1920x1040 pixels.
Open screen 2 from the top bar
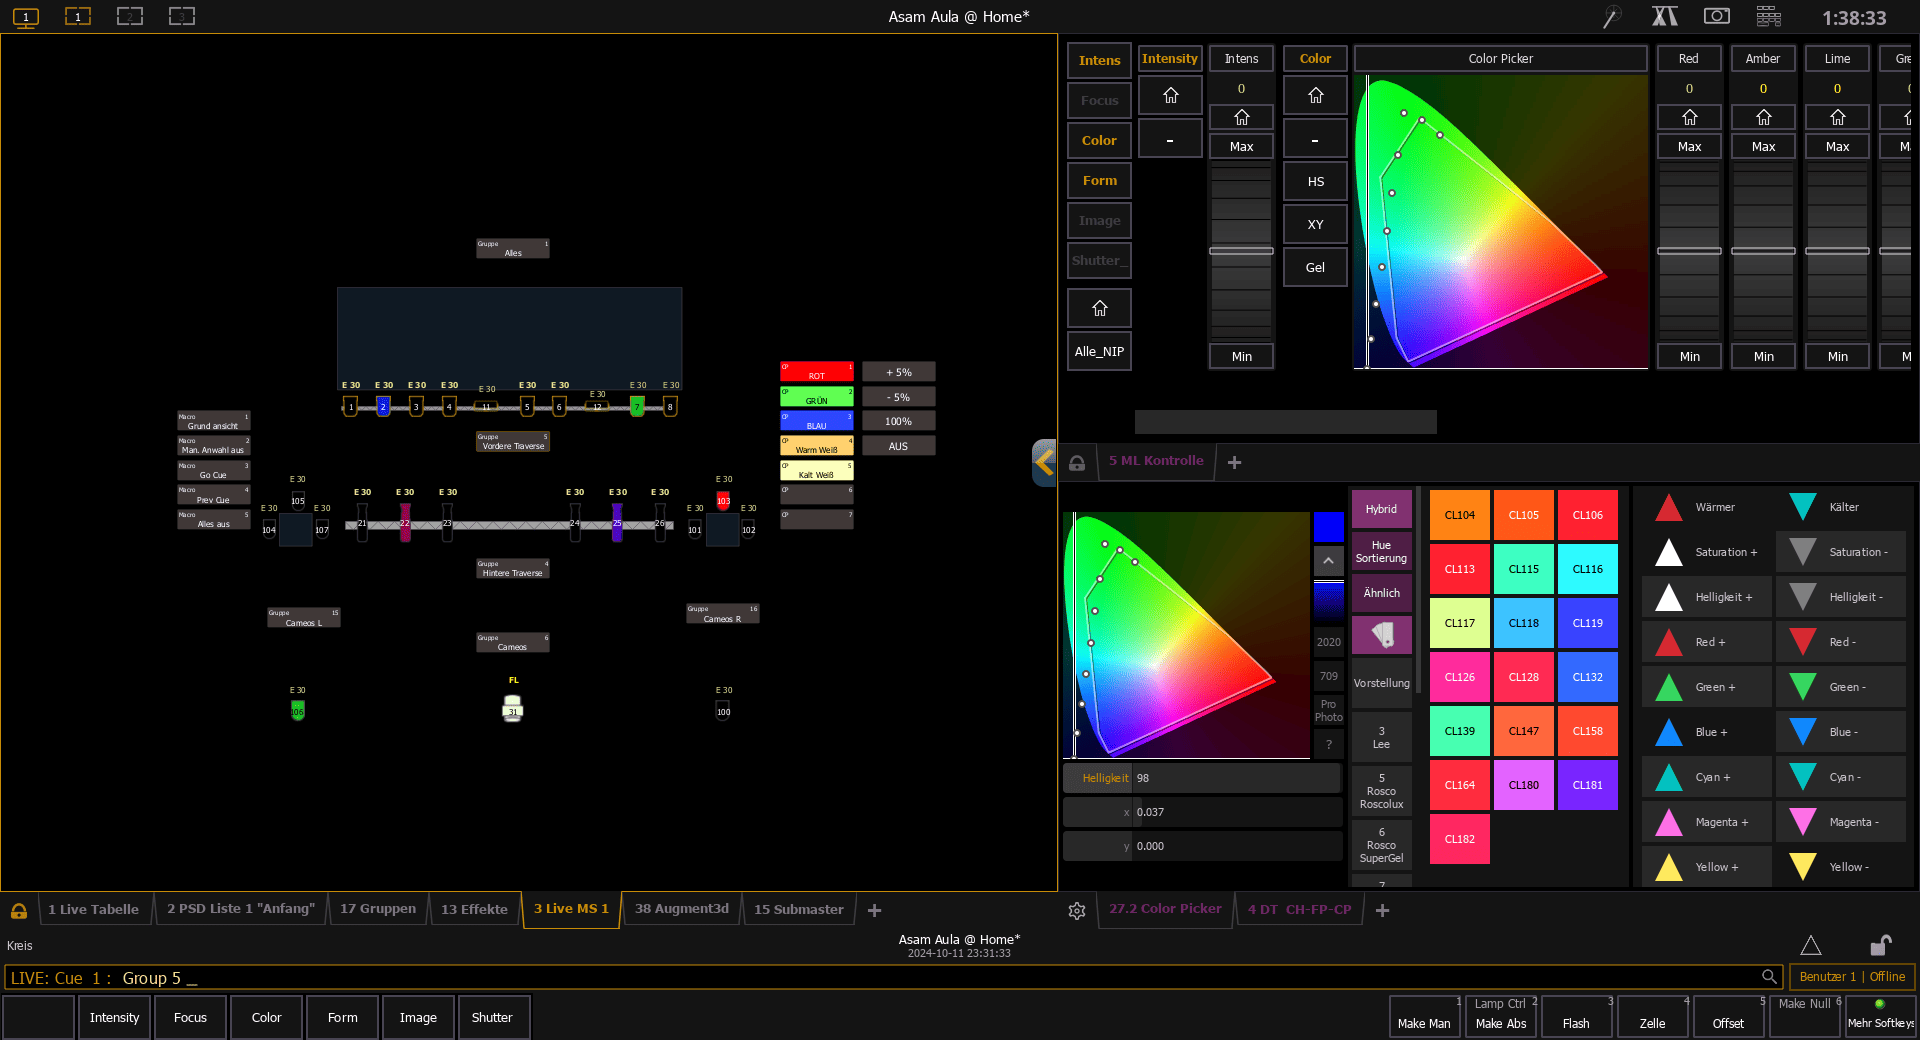pyautogui.click(x=130, y=16)
